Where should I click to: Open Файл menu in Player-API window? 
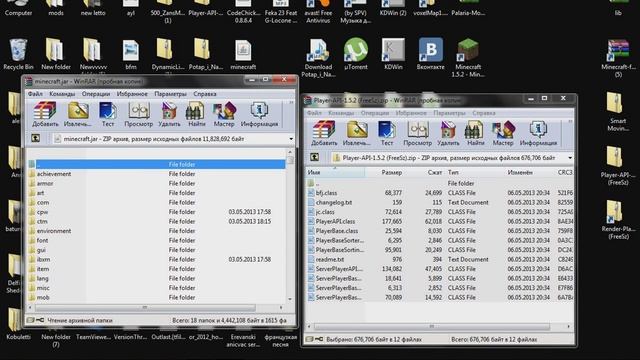click(x=314, y=113)
